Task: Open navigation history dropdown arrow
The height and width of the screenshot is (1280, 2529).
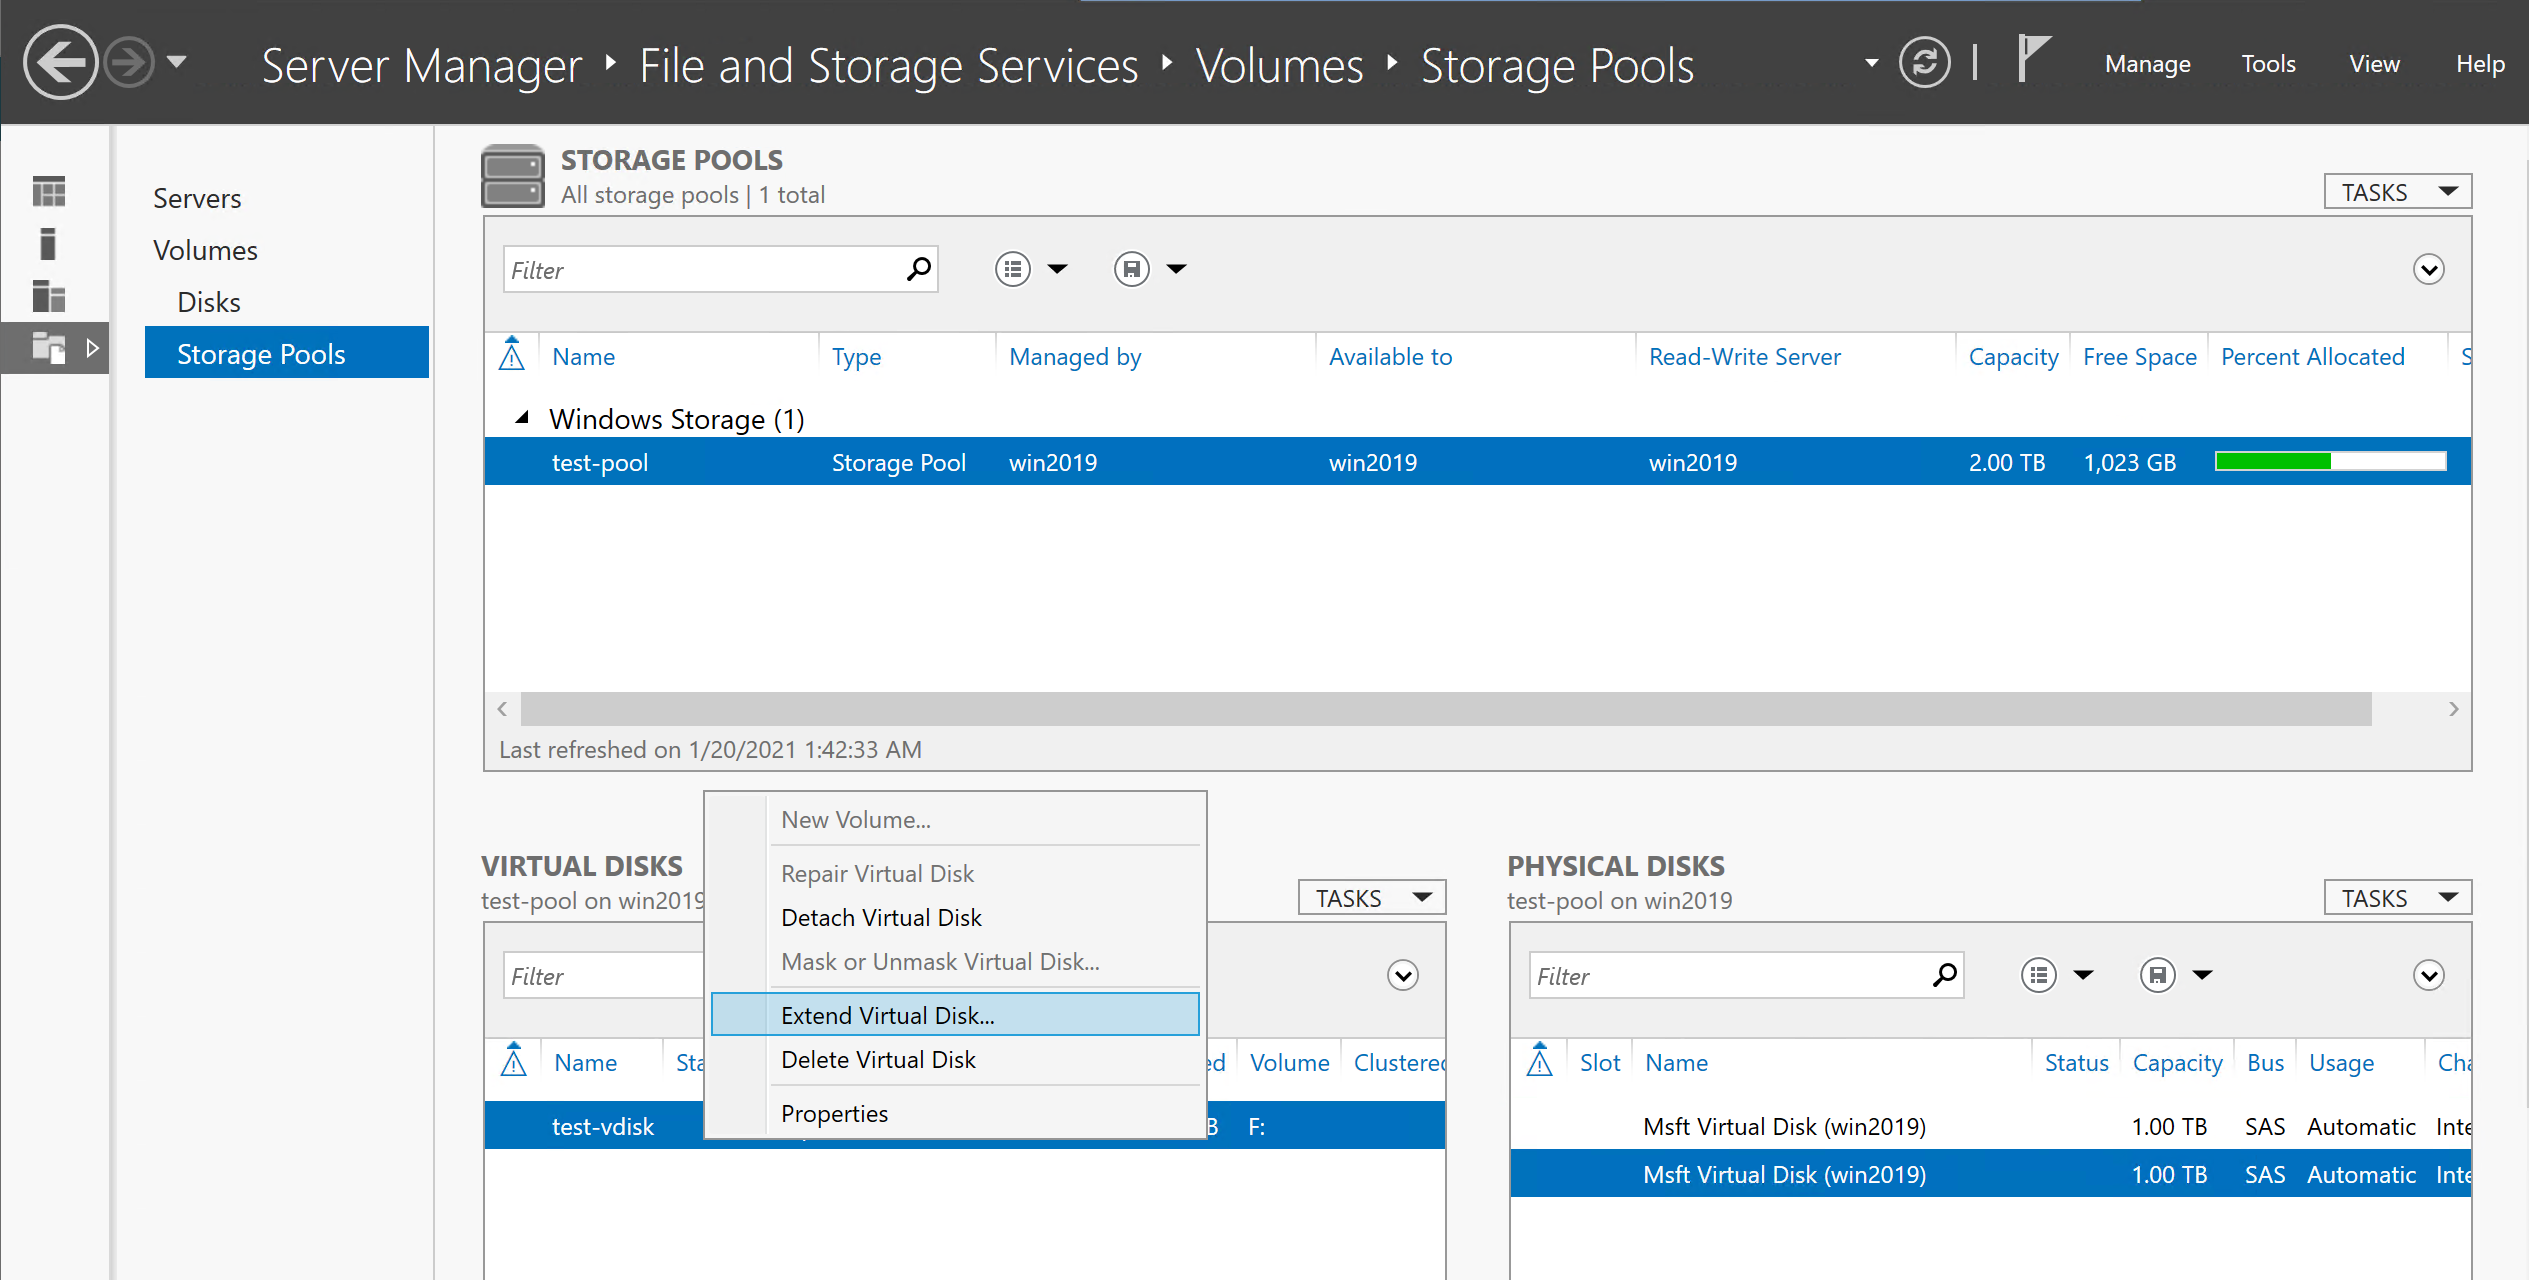Action: pyautogui.click(x=177, y=62)
